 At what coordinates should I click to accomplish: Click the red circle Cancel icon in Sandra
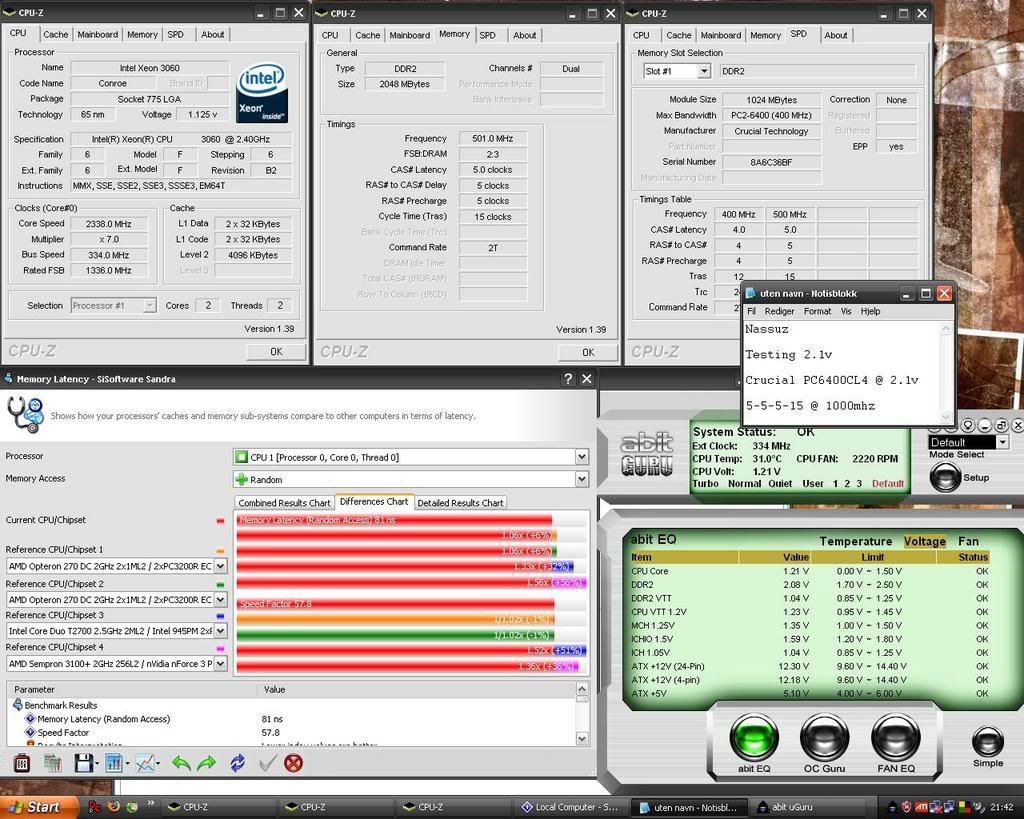click(294, 763)
